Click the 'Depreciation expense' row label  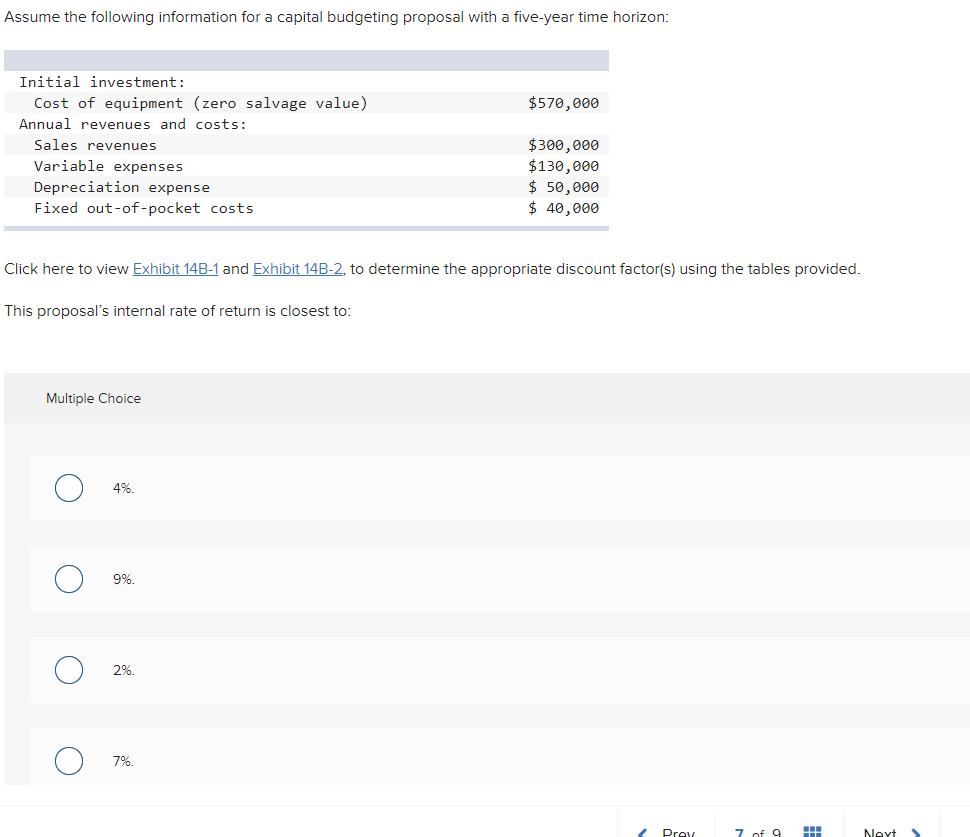coord(122,187)
